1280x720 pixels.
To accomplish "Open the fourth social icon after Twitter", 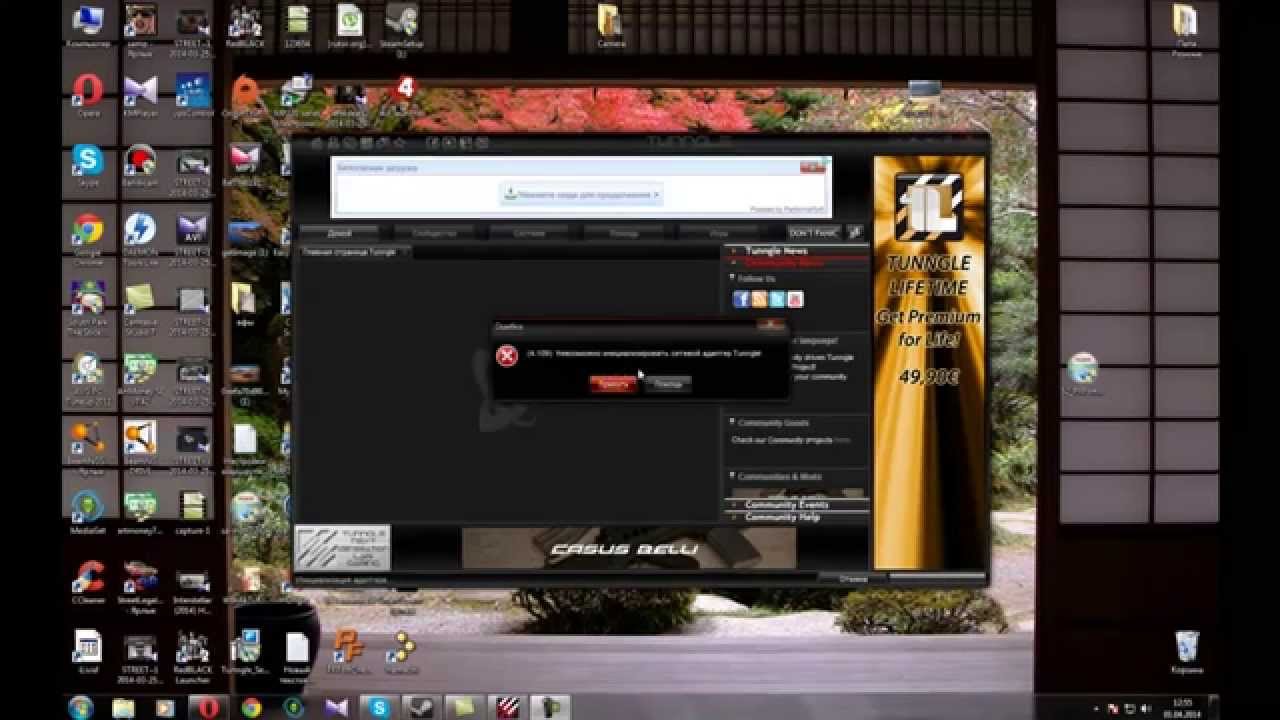I will click(795, 299).
